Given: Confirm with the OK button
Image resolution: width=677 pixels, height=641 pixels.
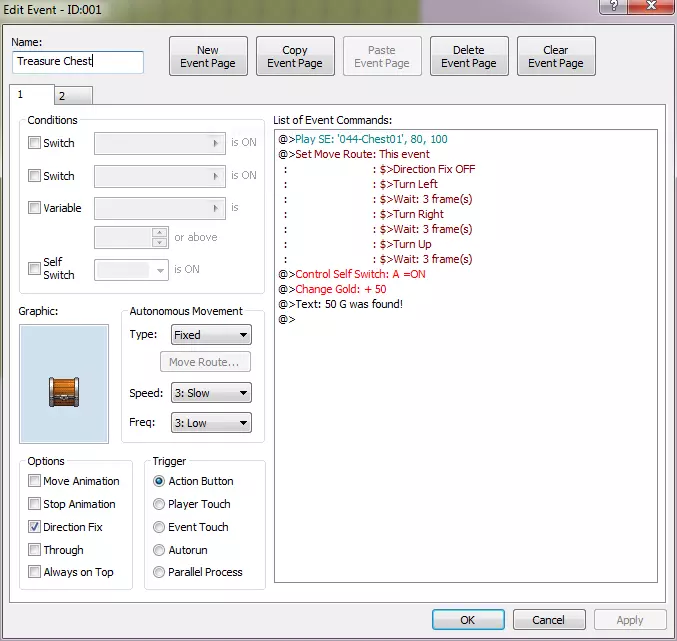Looking at the screenshot, I should (x=468, y=620).
